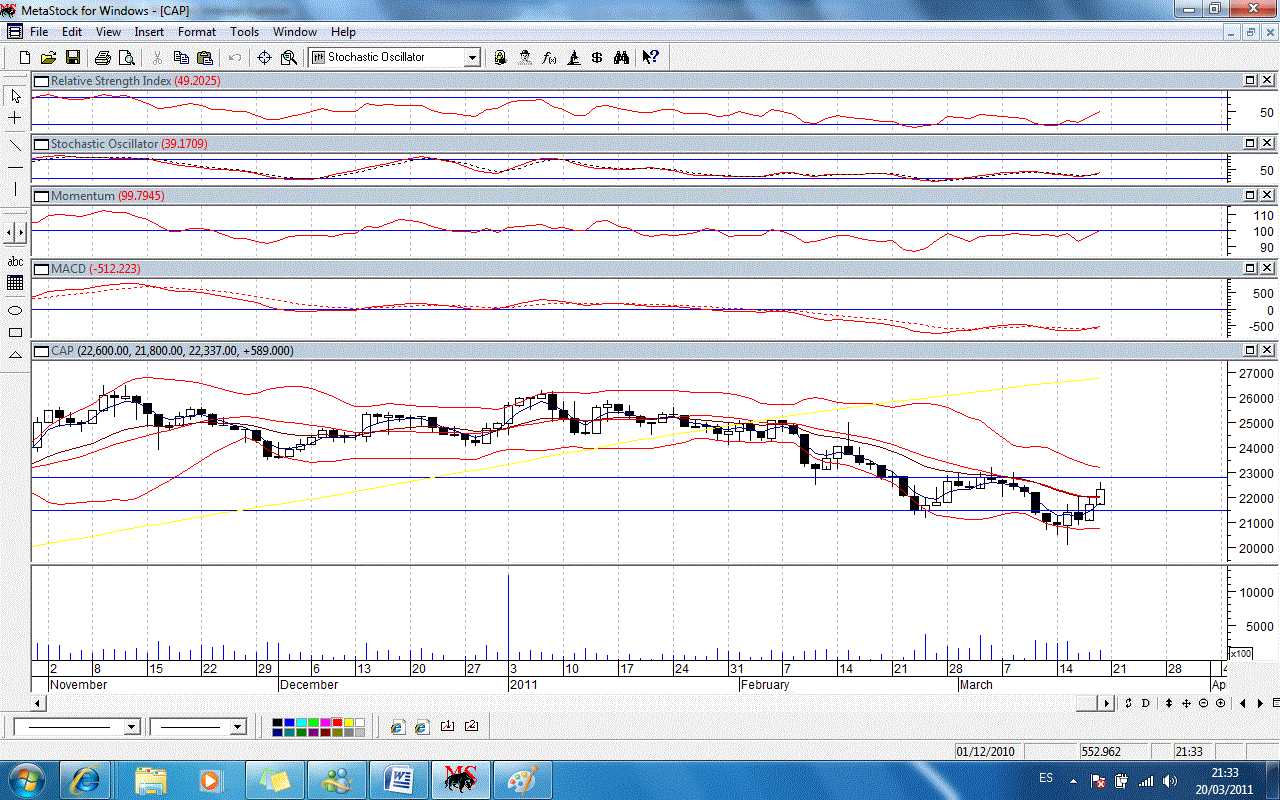Open the second line weight dropdown
This screenshot has height=800, width=1280.
pyautogui.click(x=237, y=727)
